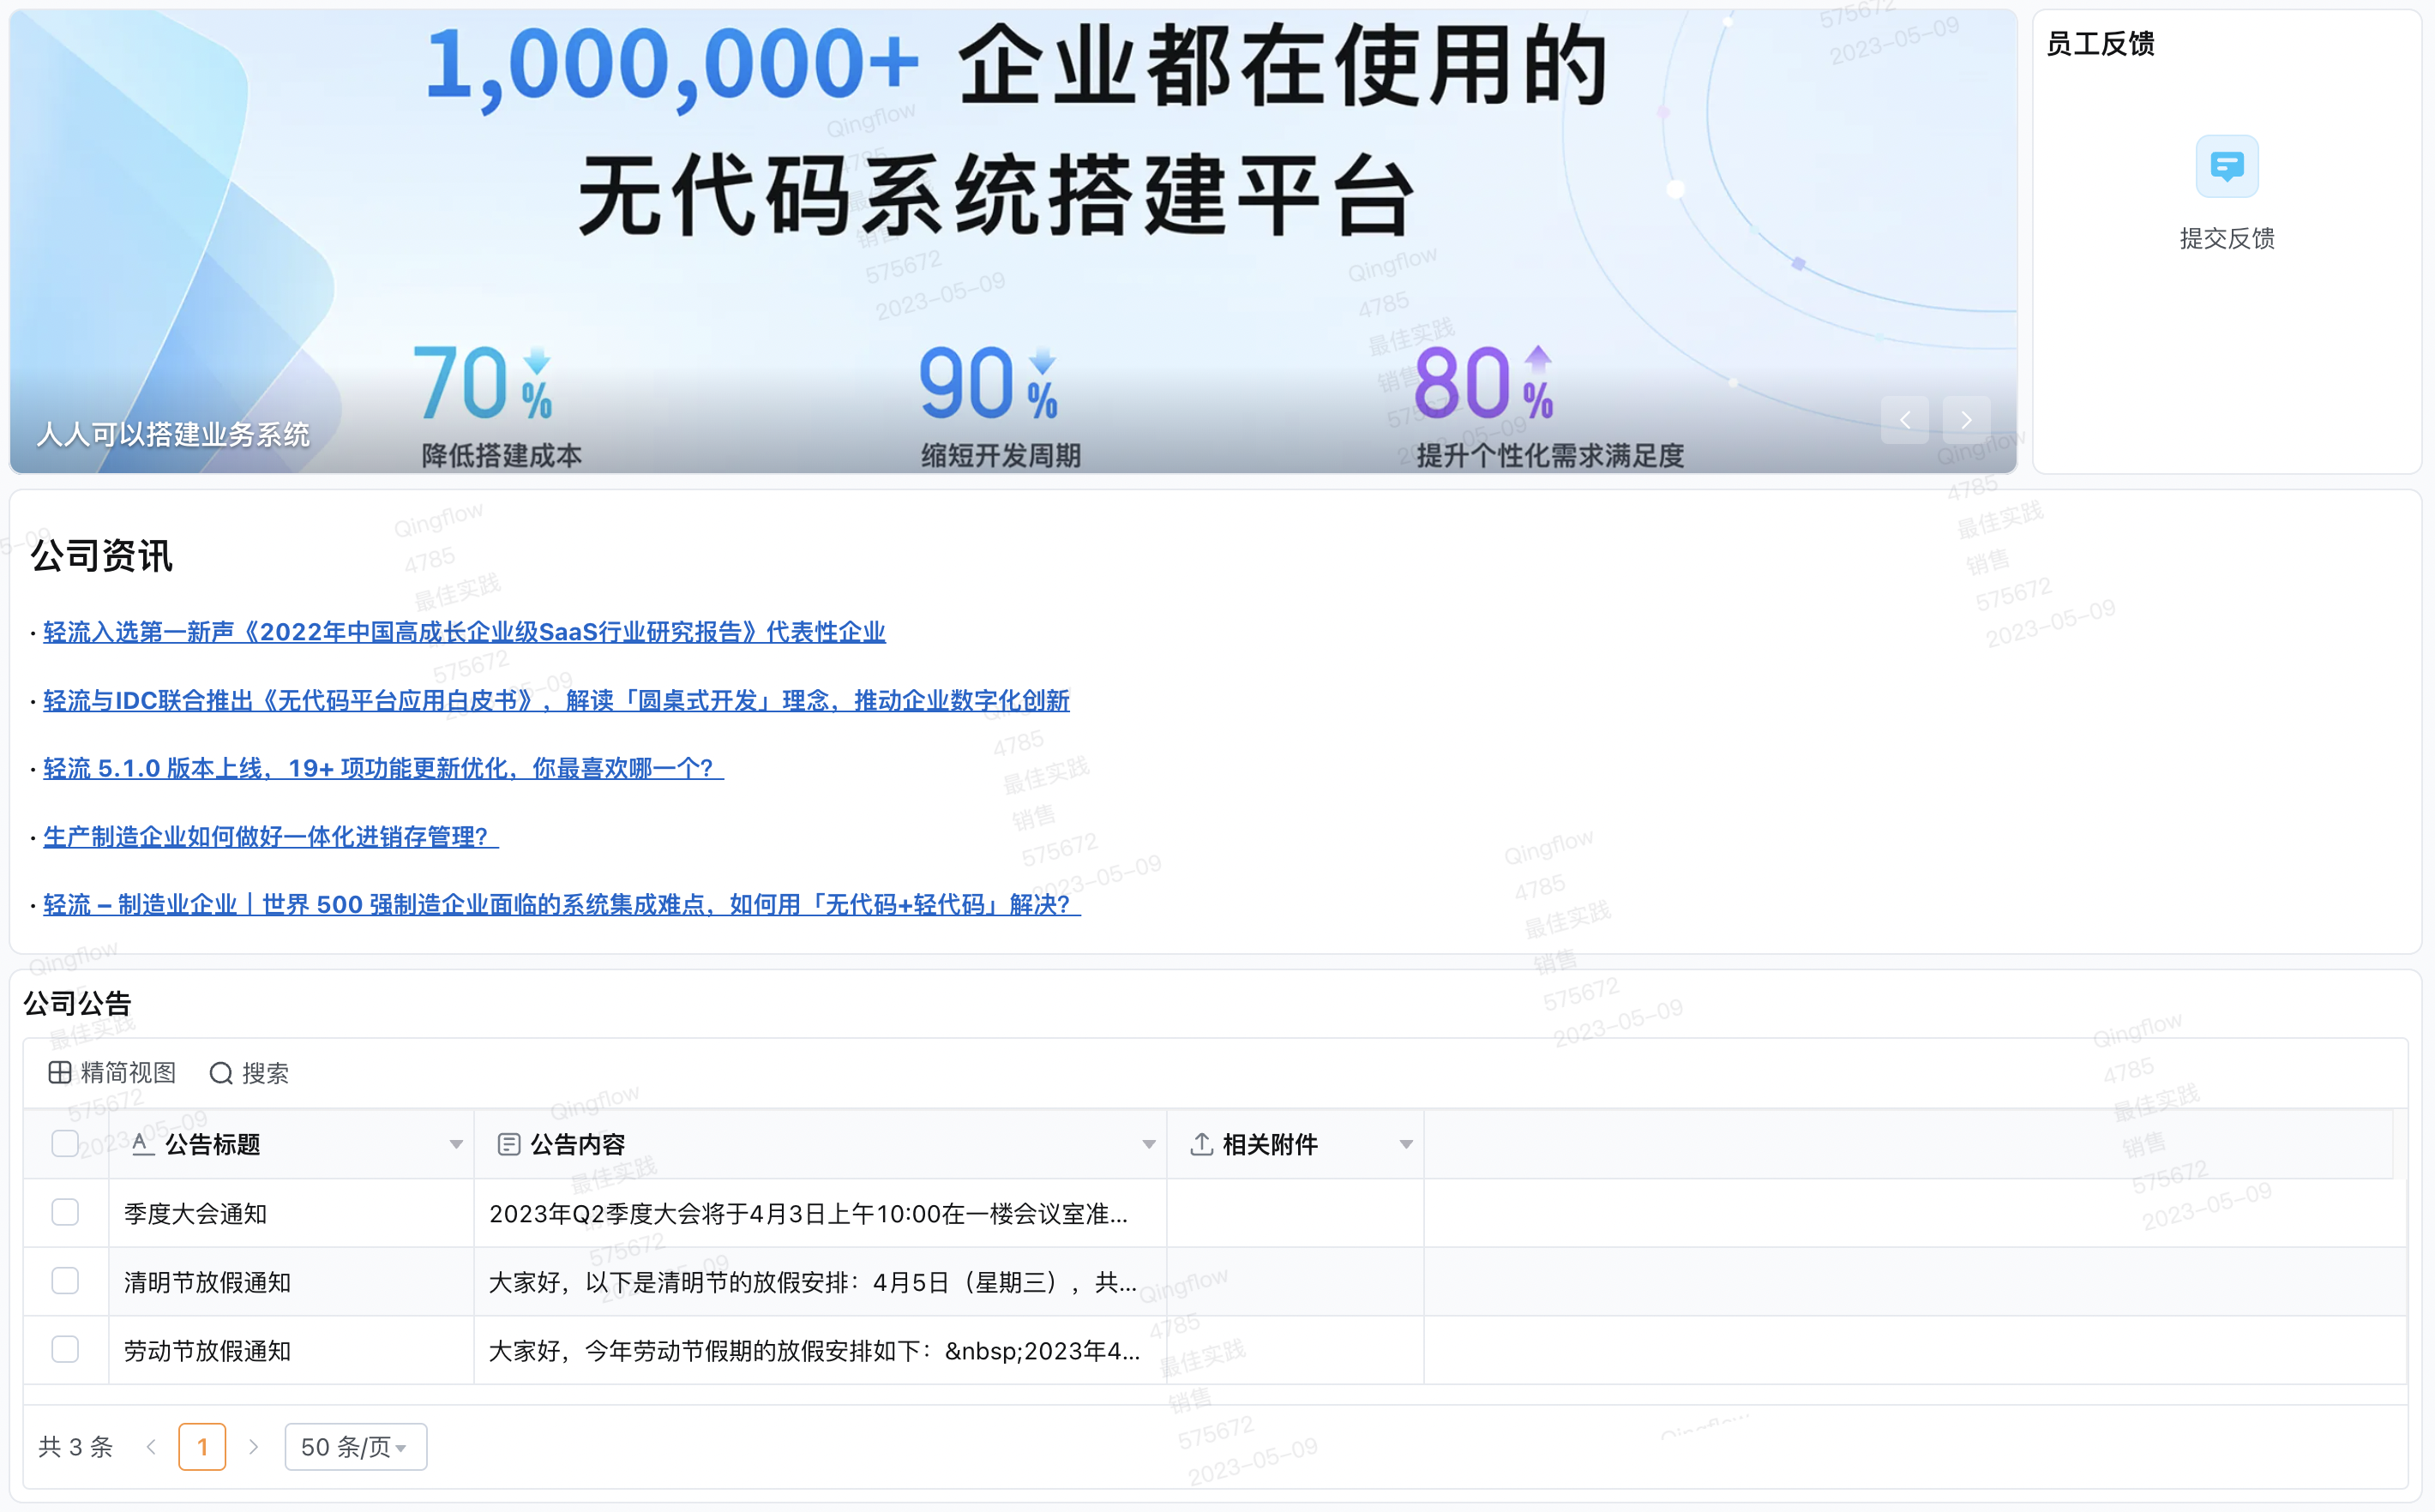Click the 劳动节假期的放假安排 content cell
Screen dimensions: 2435x1512
coord(820,1351)
